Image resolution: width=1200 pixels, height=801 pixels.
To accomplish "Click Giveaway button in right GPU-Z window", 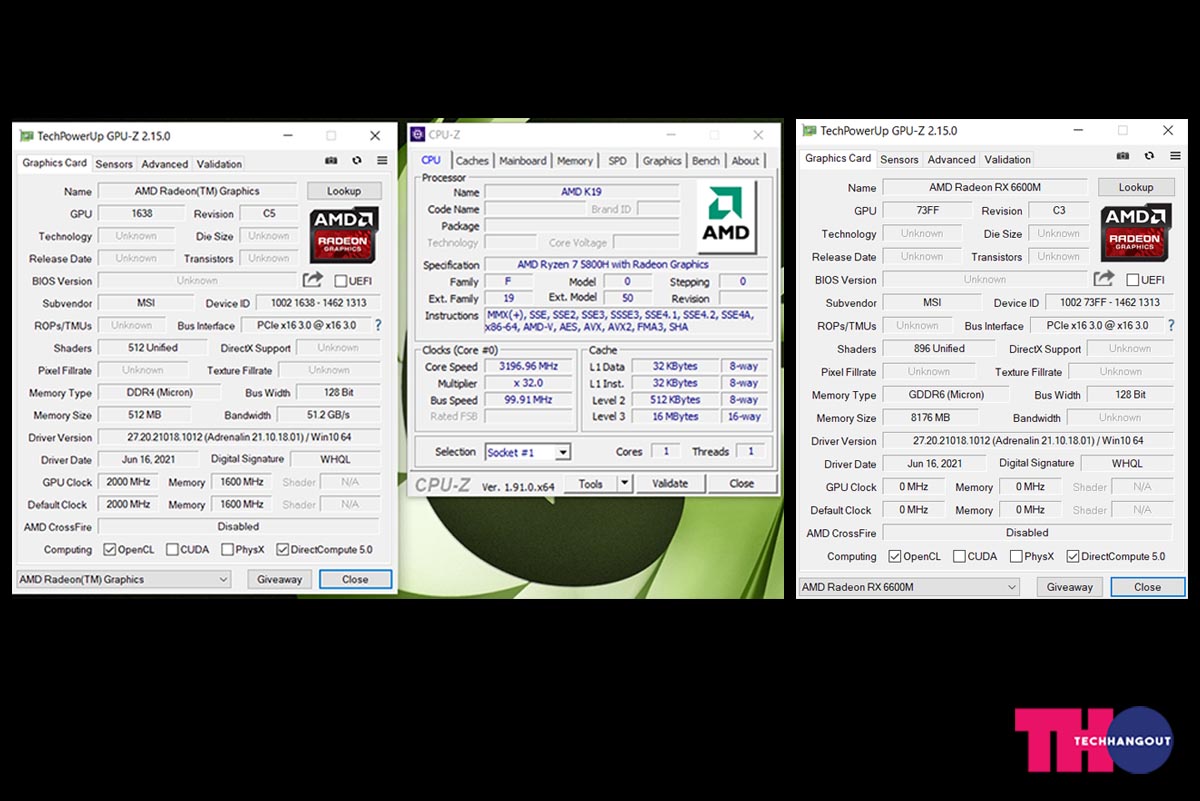I will coord(1070,587).
